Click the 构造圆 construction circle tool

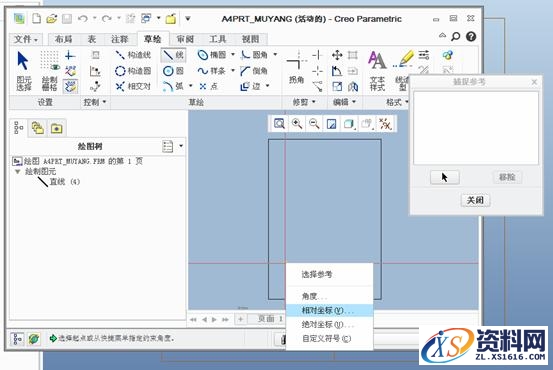pyautogui.click(x=133, y=71)
